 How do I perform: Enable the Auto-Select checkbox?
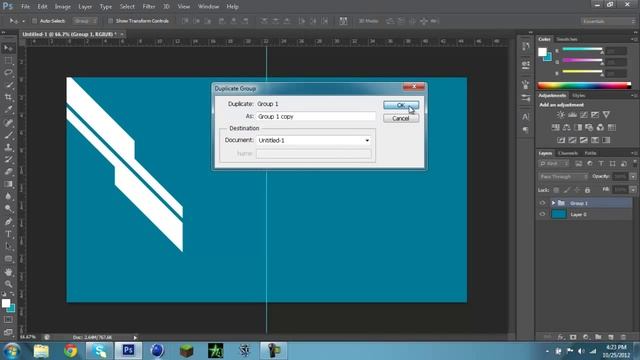pyautogui.click(x=34, y=21)
